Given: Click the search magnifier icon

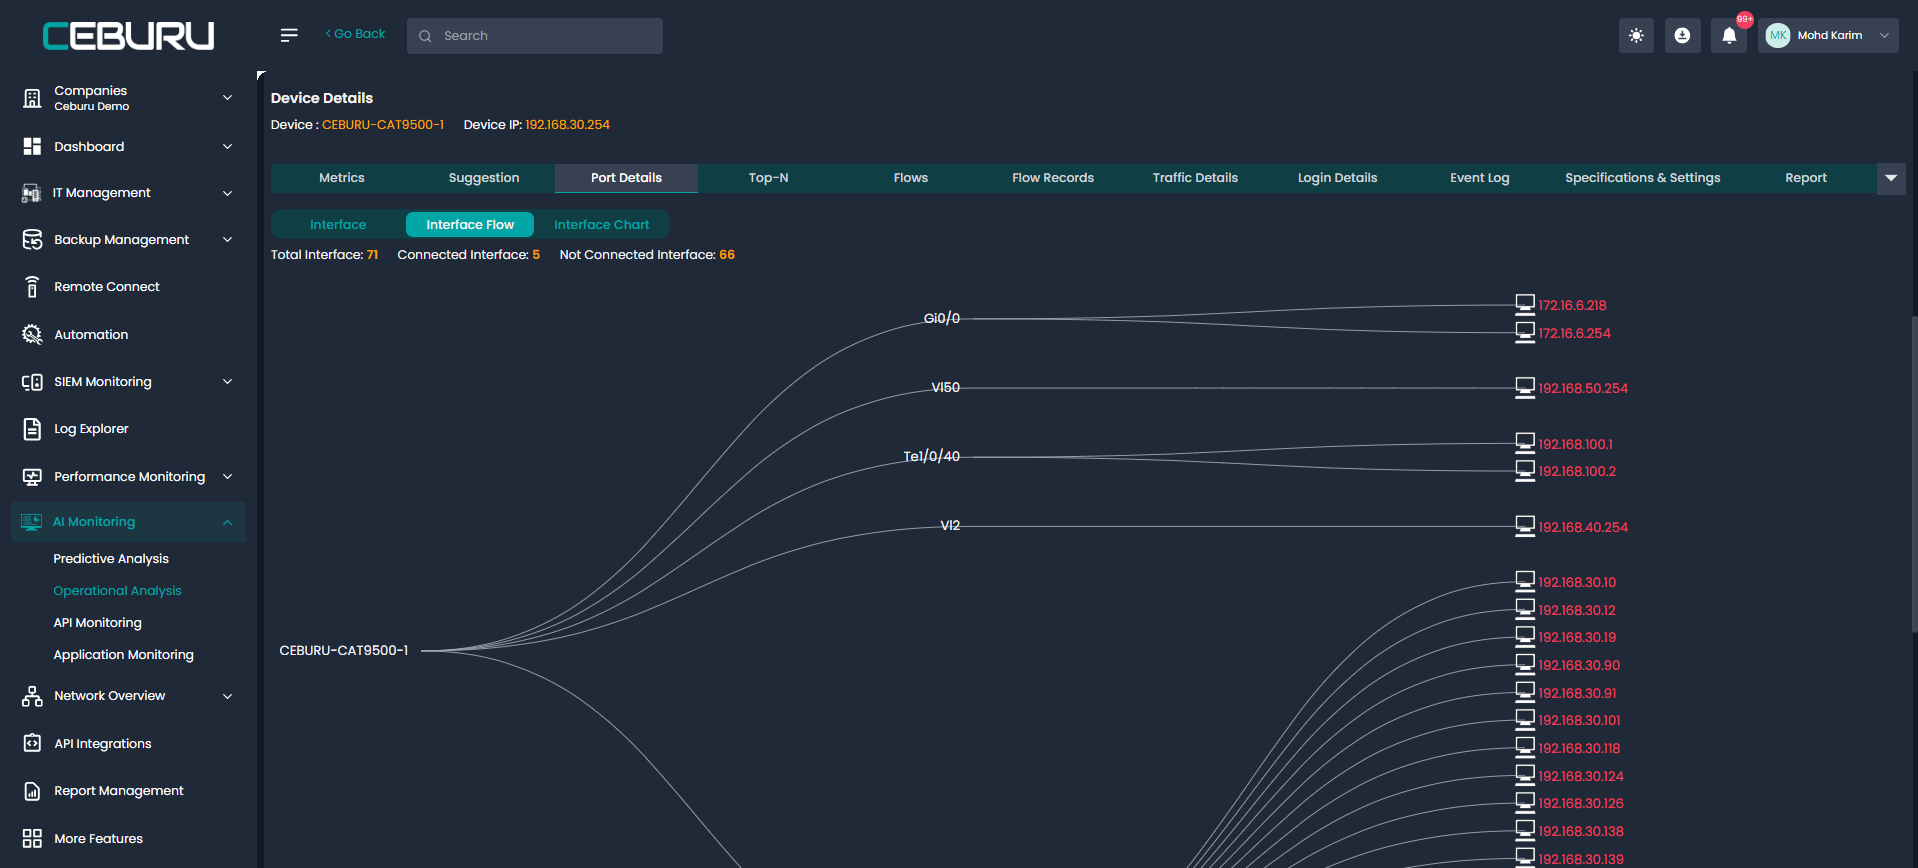Looking at the screenshot, I should [x=425, y=36].
